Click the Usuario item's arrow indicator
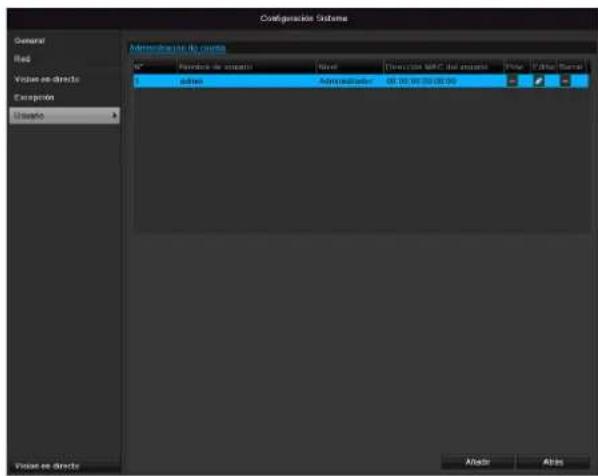 (114, 115)
